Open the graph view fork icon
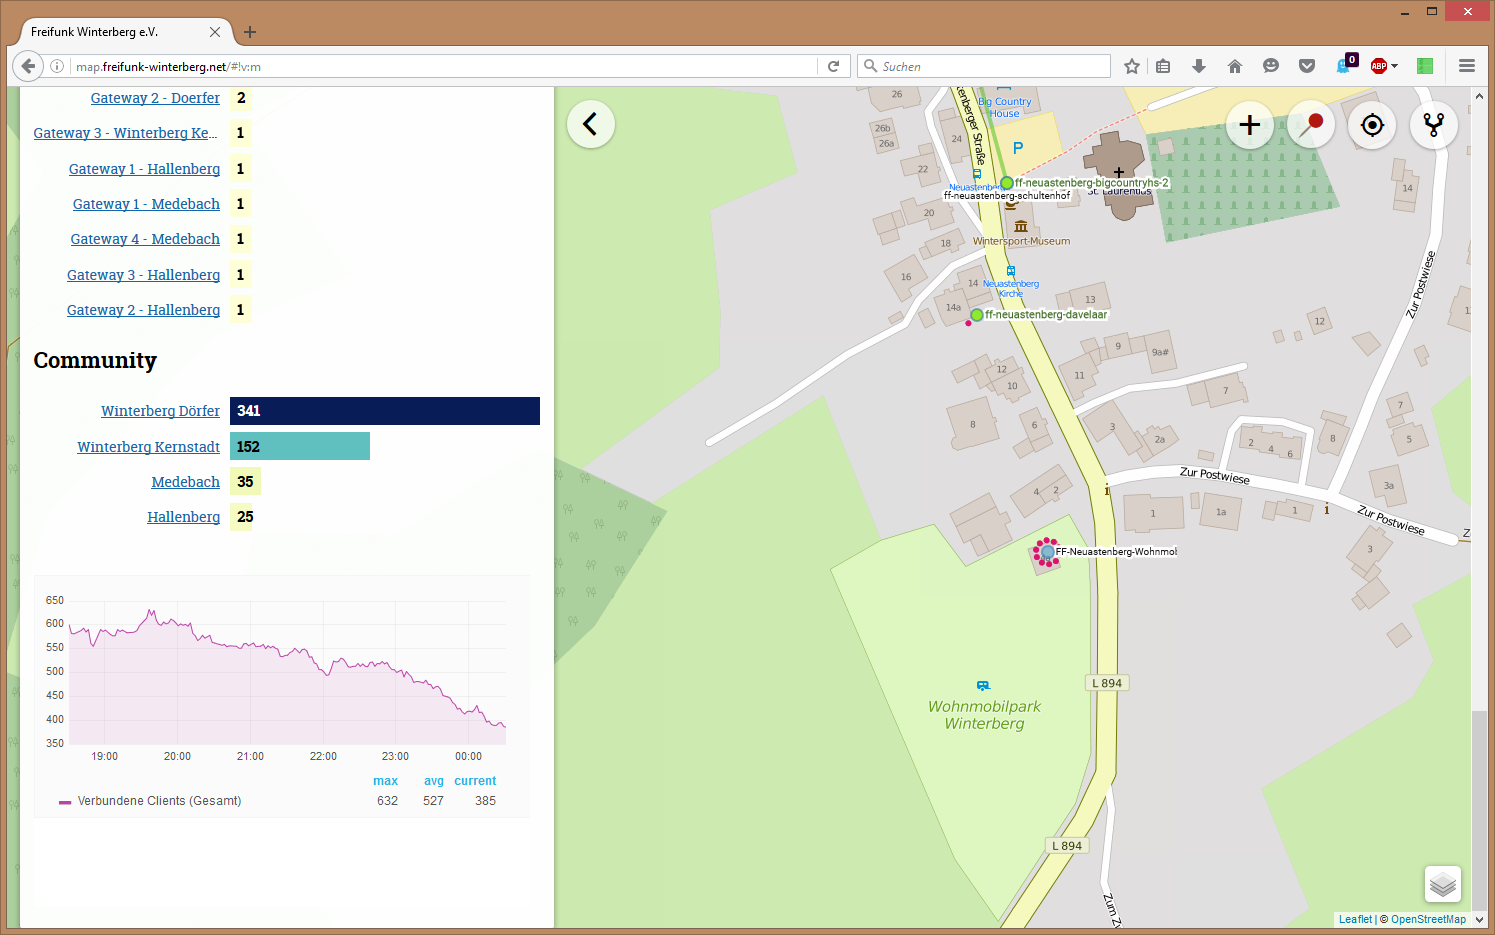 point(1434,125)
